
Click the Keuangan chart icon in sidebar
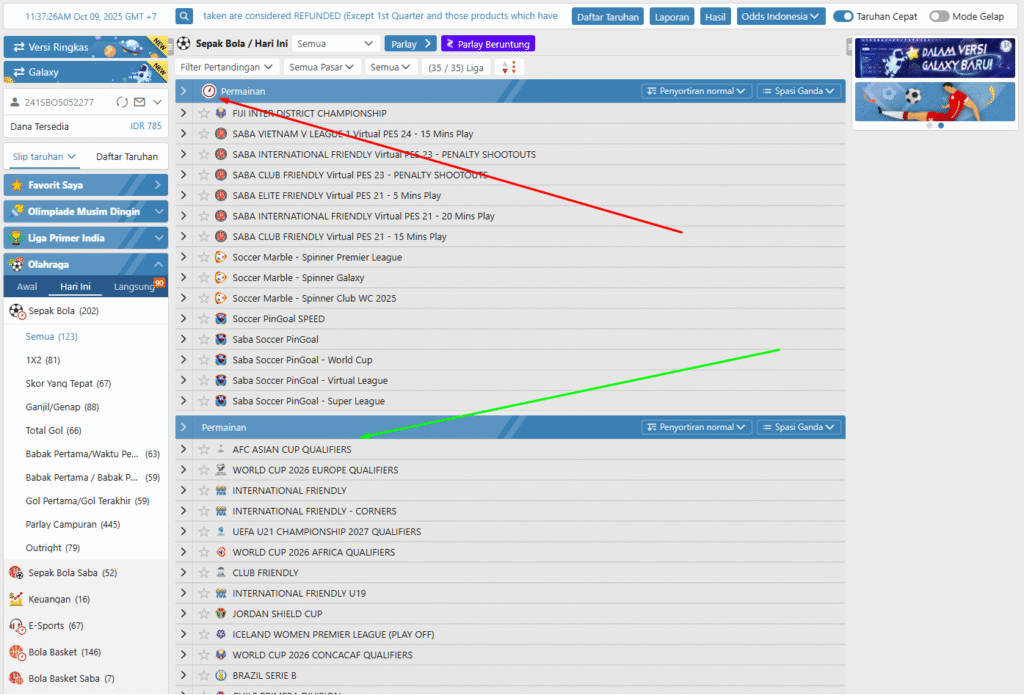click(x=16, y=599)
